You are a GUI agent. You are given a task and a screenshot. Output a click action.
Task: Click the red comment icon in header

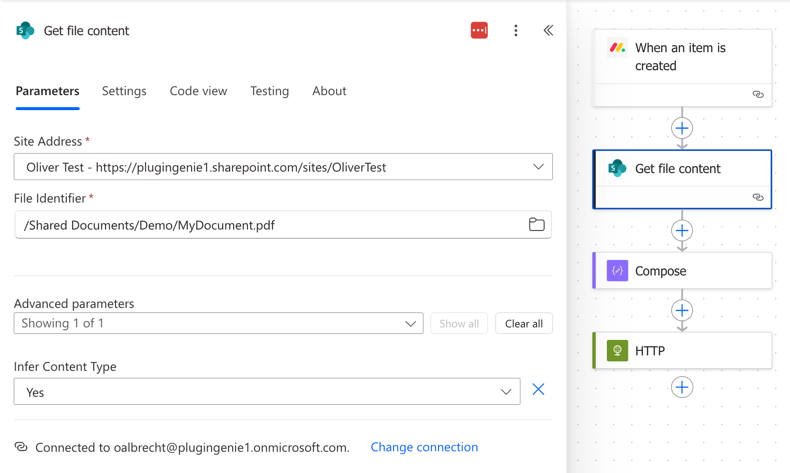479,31
